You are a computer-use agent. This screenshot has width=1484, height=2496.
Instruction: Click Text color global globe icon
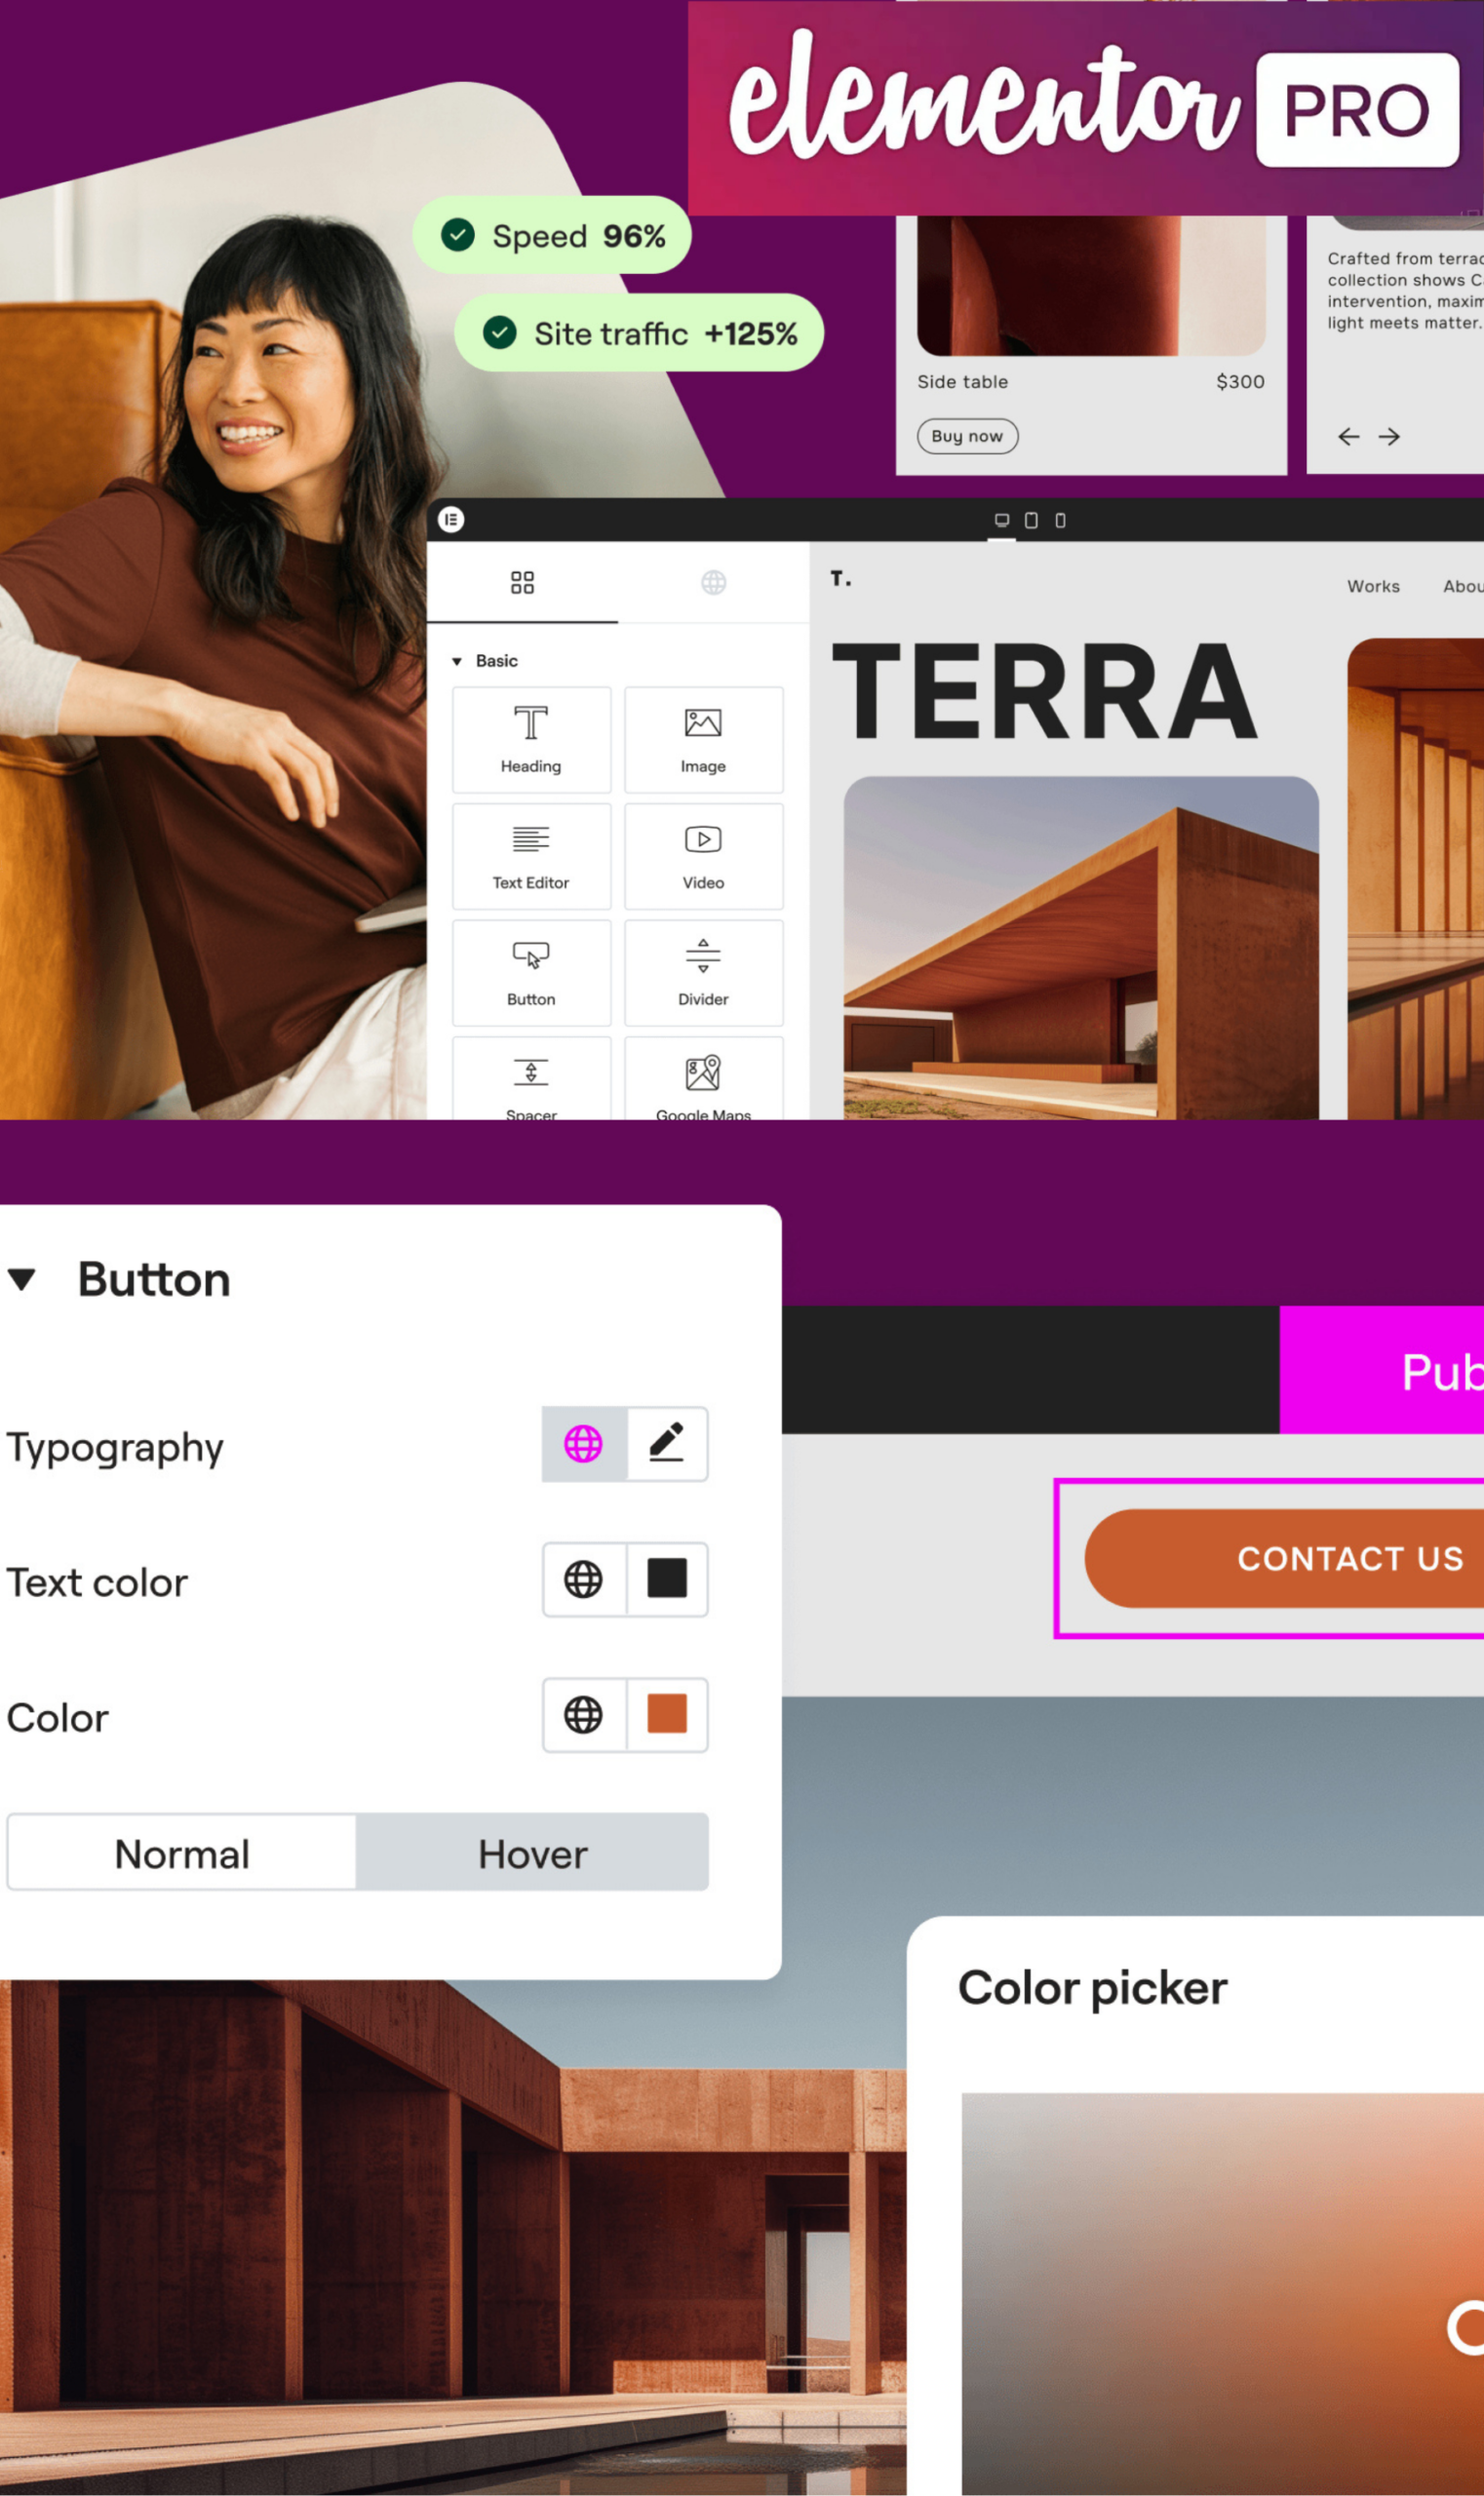(584, 1580)
